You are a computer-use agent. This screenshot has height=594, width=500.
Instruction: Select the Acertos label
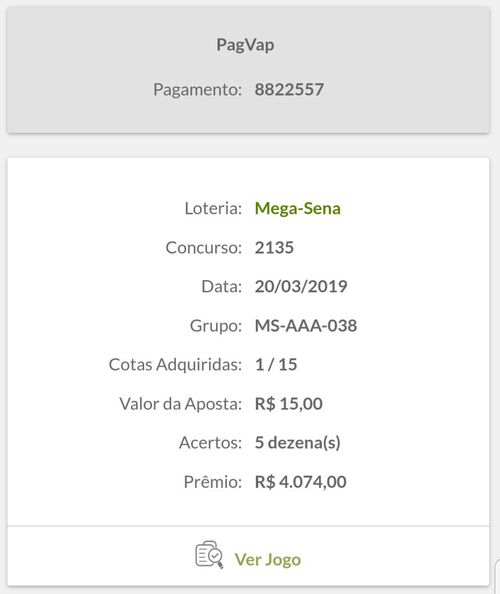211,442
